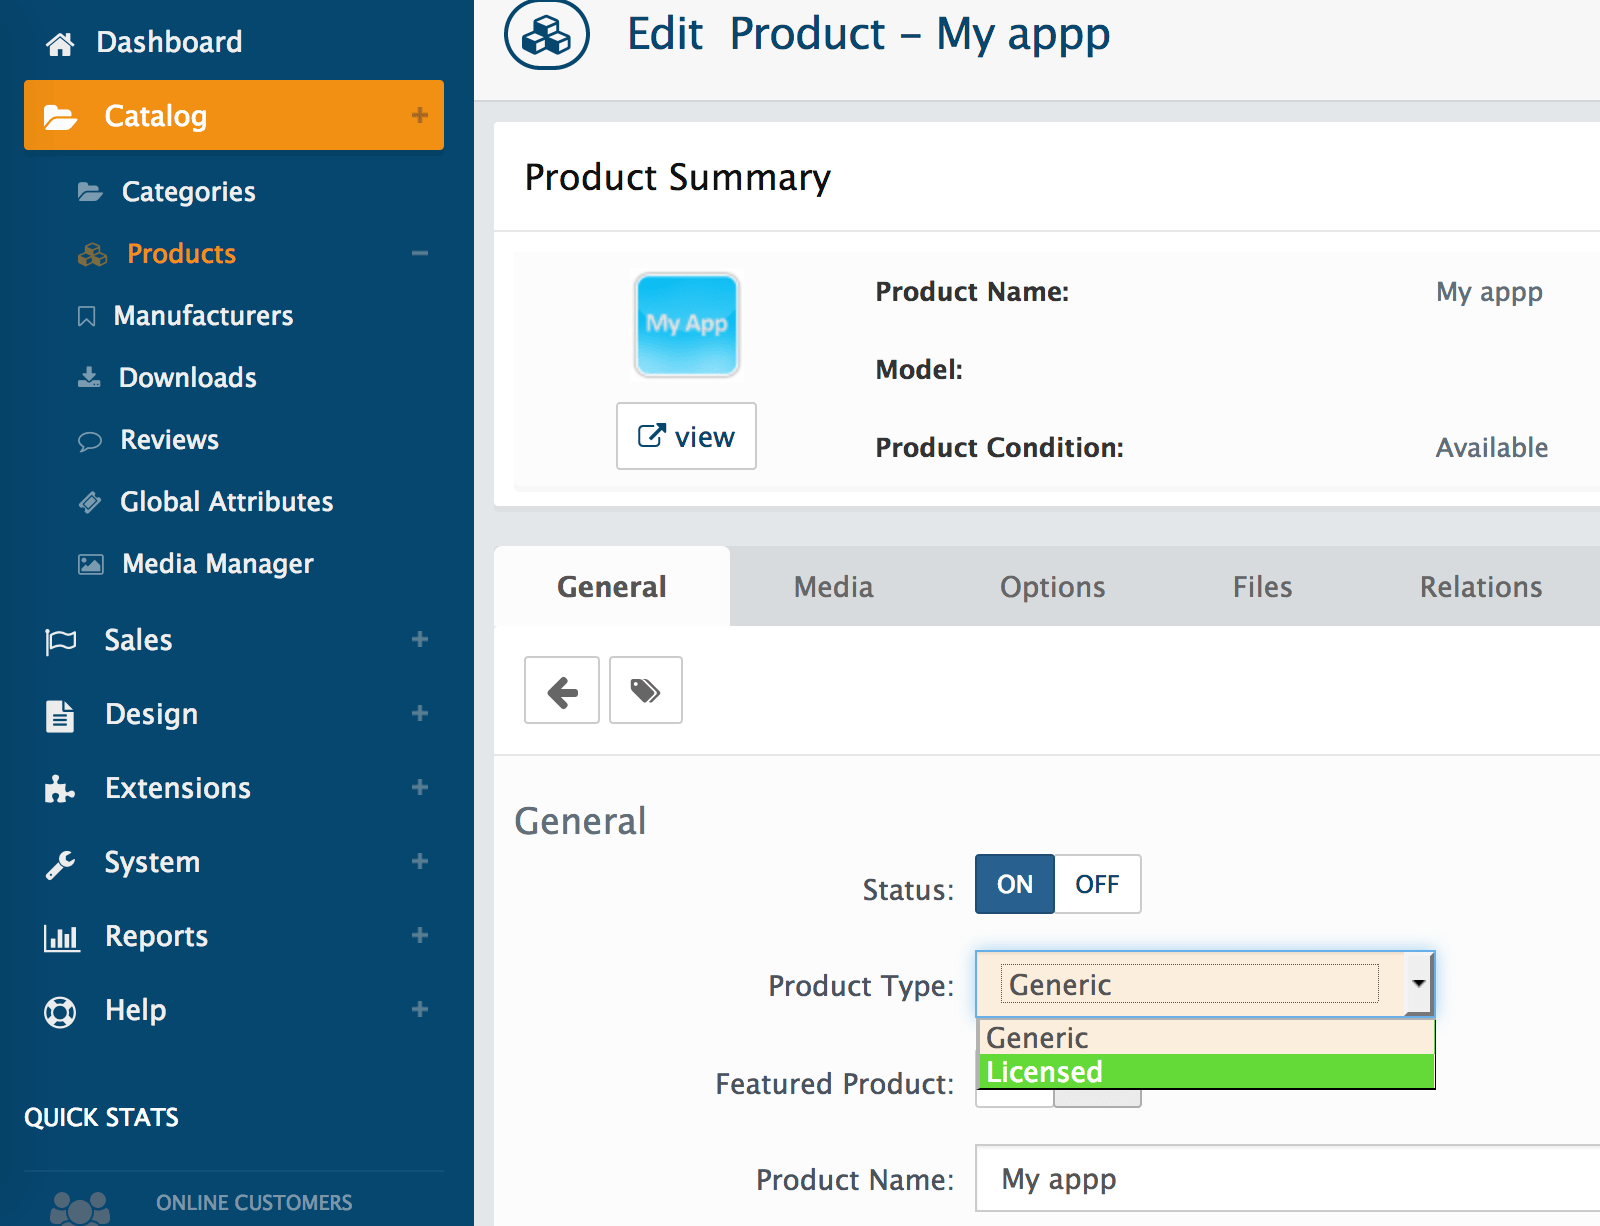The height and width of the screenshot is (1226, 1600).
Task: Click the My App product thumbnail
Action: [x=687, y=325]
